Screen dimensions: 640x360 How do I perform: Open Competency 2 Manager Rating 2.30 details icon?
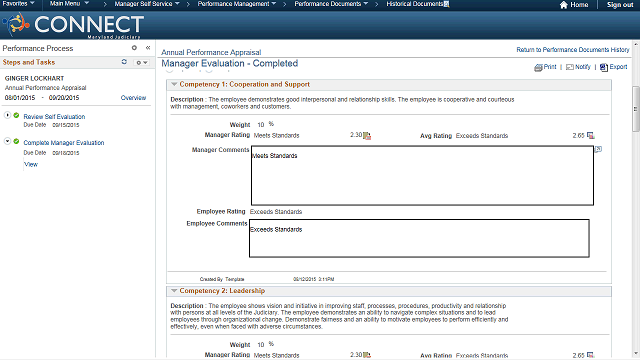367,355
